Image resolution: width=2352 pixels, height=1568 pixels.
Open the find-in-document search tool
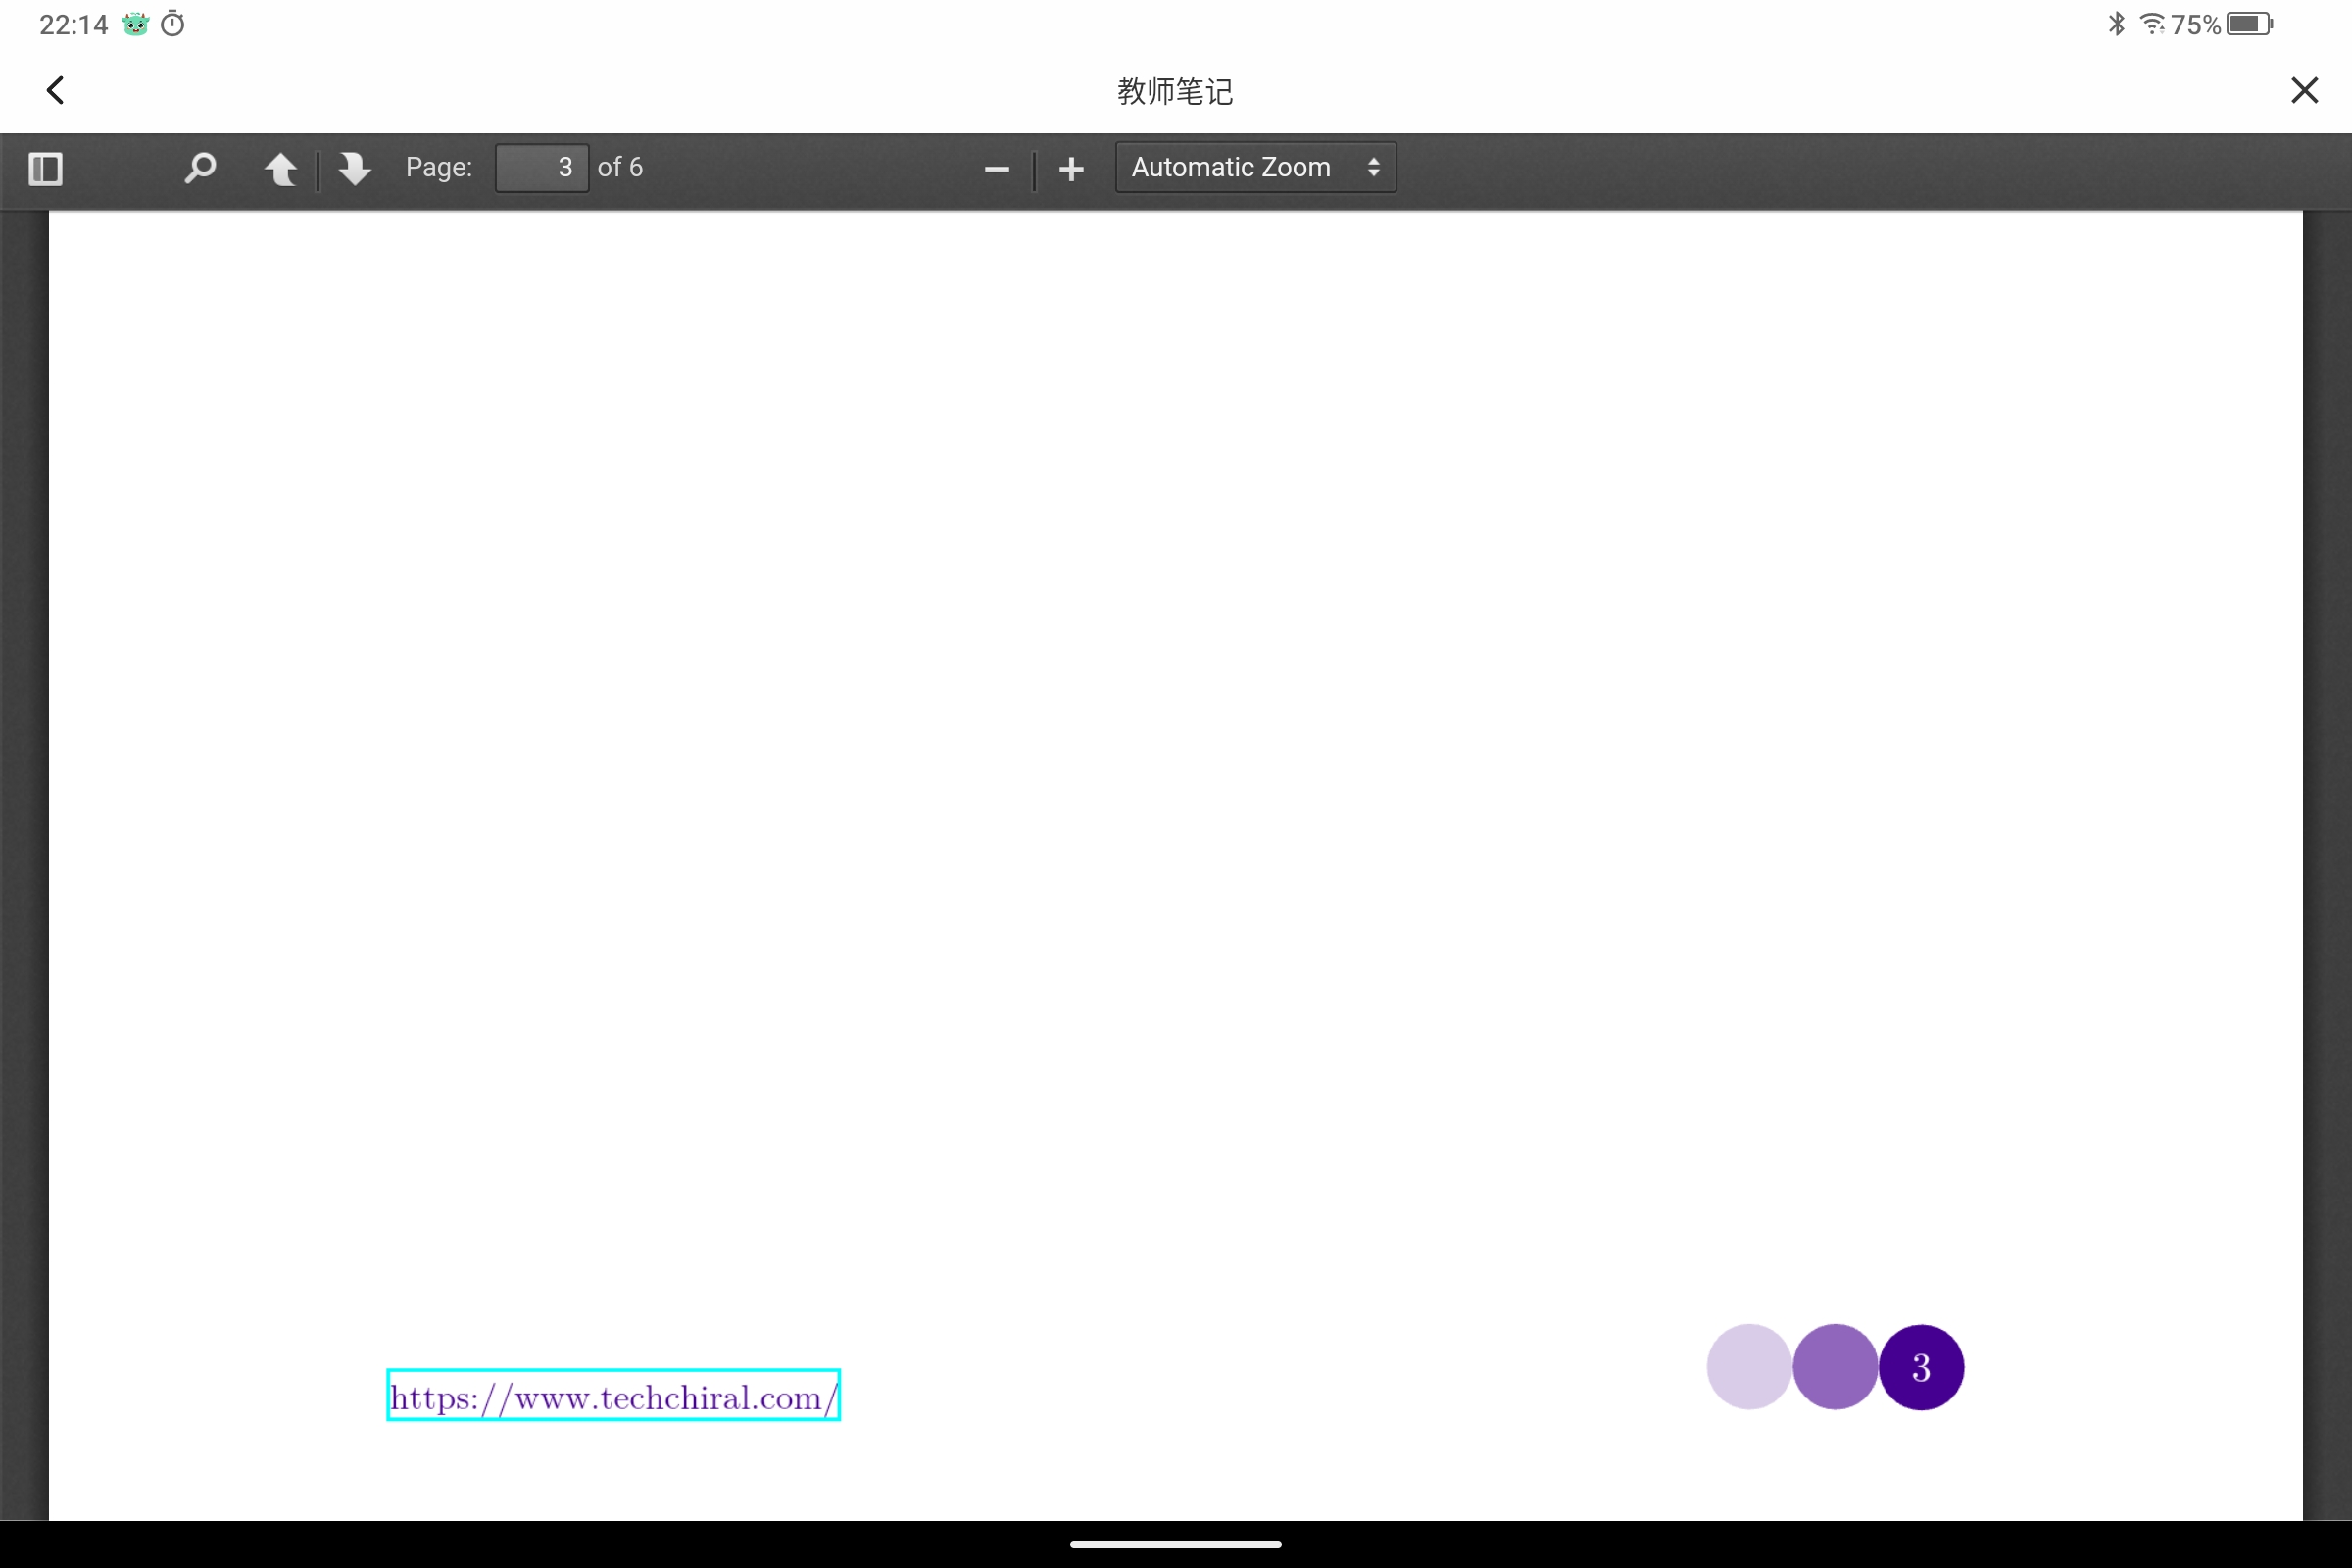coord(200,168)
